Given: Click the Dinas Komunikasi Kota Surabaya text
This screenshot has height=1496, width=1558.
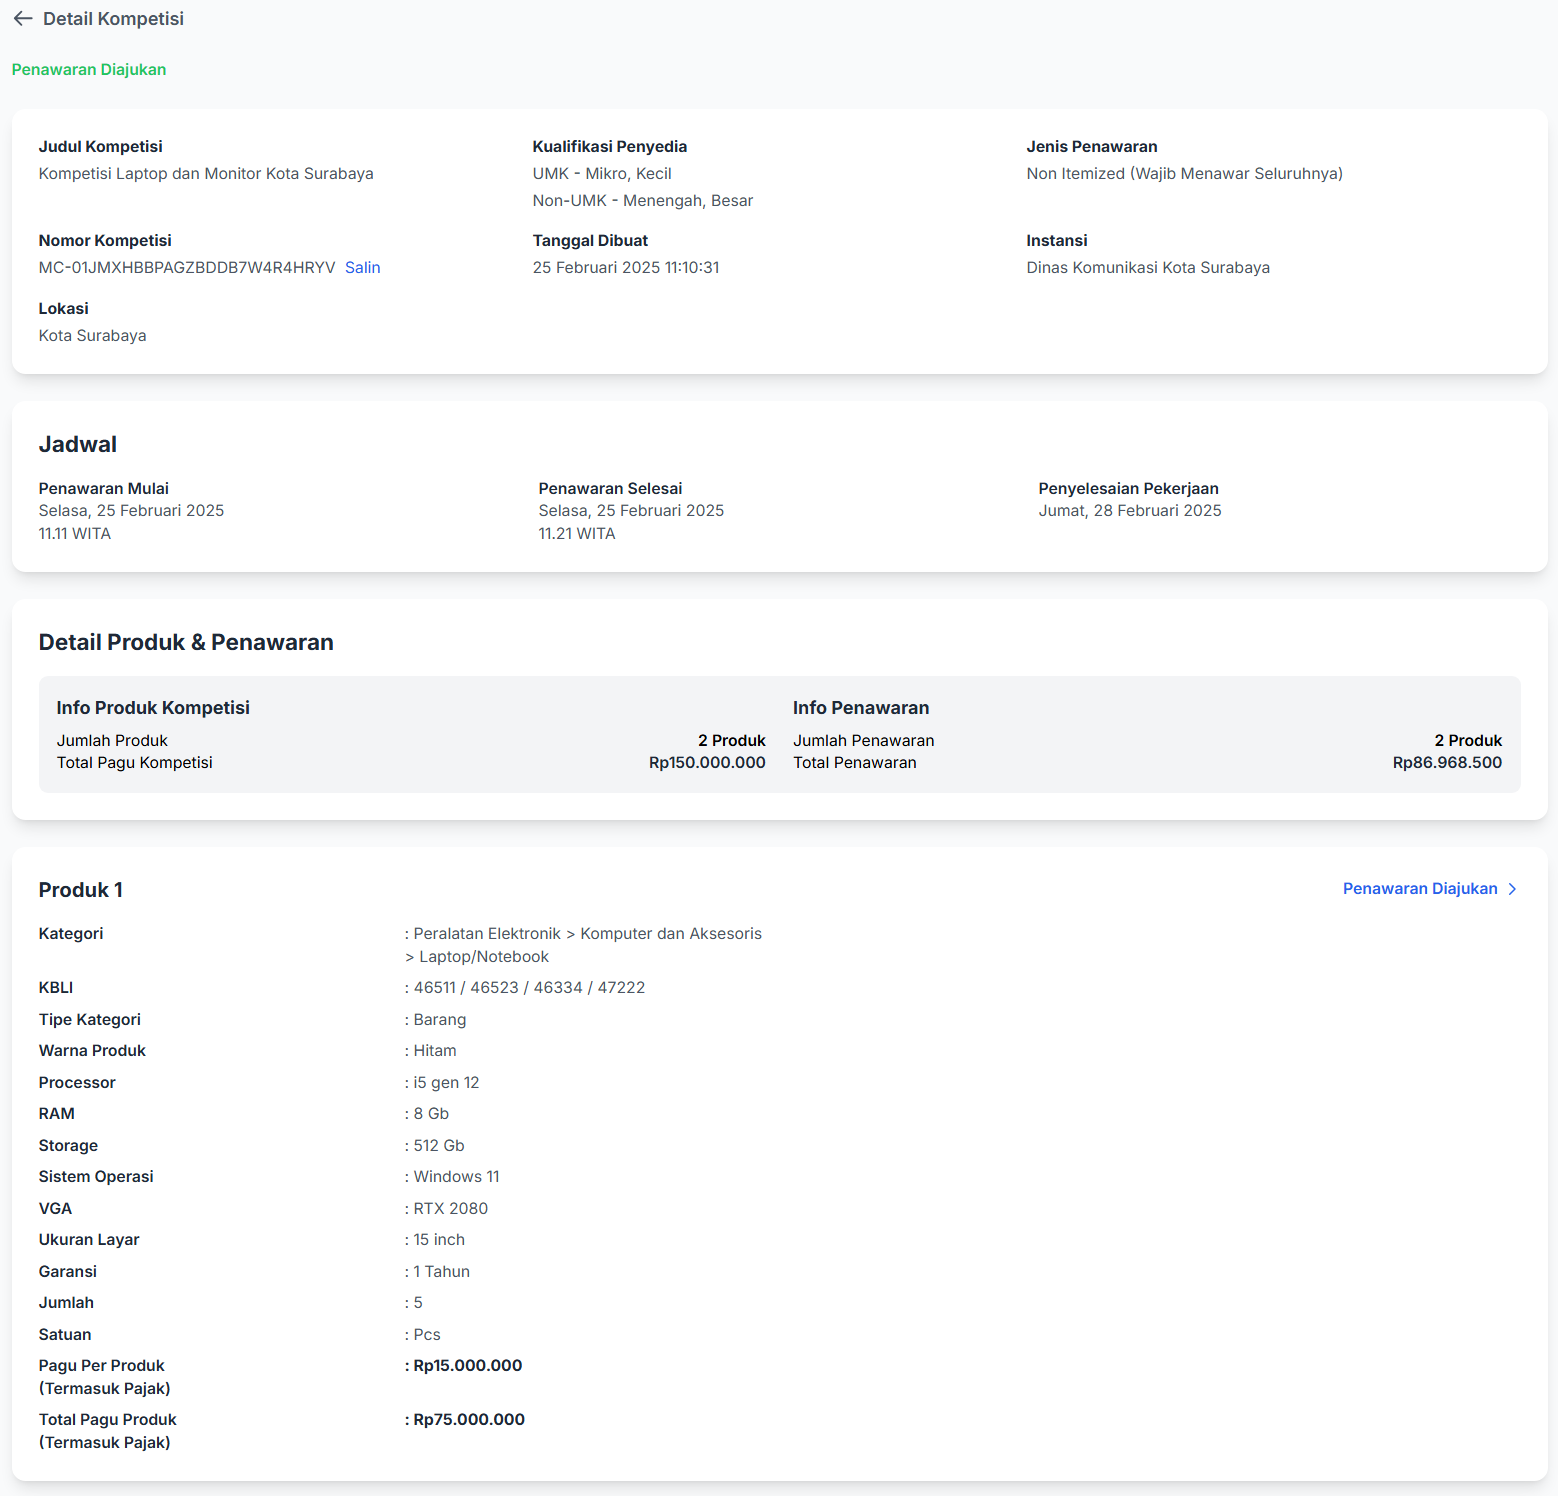Looking at the screenshot, I should 1148,268.
